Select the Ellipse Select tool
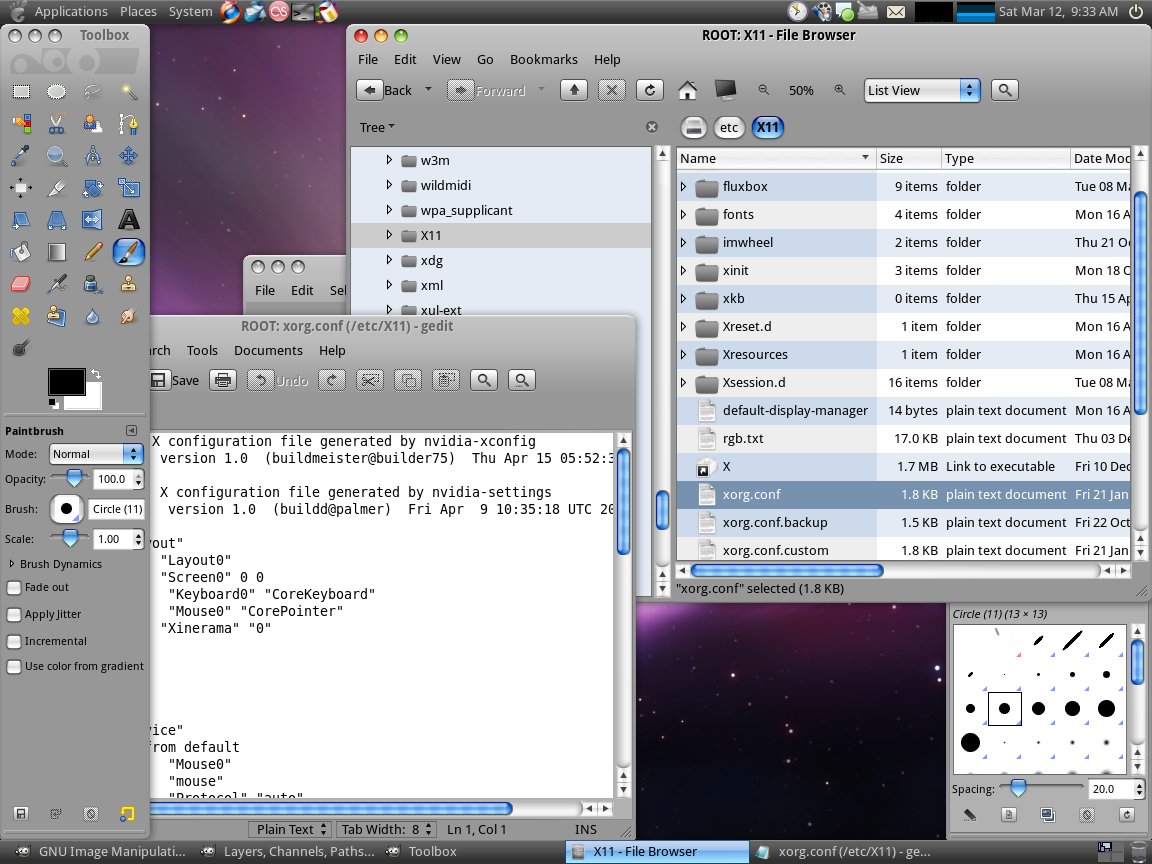The height and width of the screenshot is (864, 1152). tap(57, 92)
